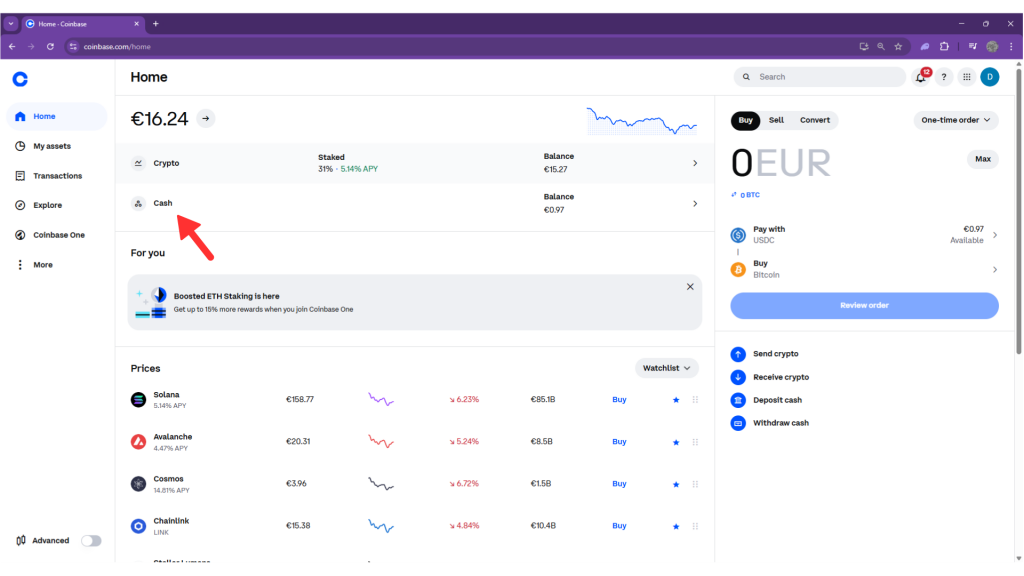Open the apps grid icon
Screen dimensions: 1024x576
tap(967, 77)
